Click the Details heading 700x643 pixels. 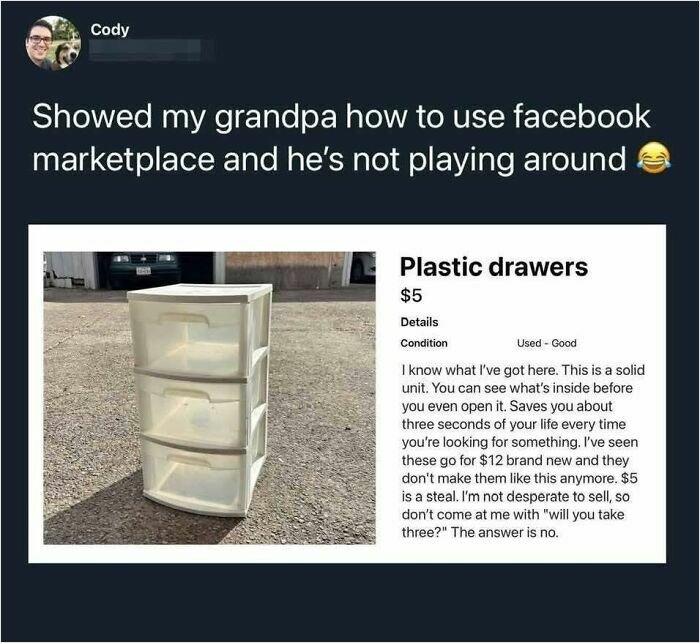pos(419,322)
